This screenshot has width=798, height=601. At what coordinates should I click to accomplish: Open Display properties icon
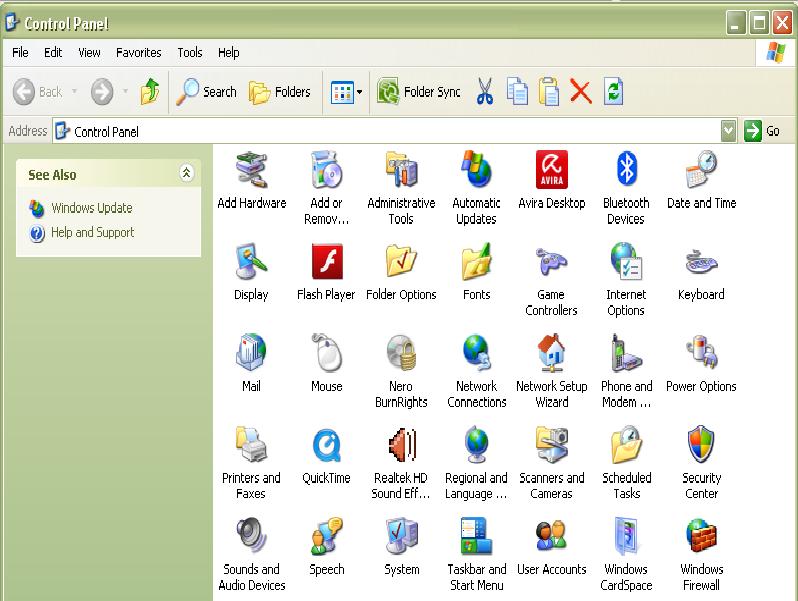coord(251,272)
